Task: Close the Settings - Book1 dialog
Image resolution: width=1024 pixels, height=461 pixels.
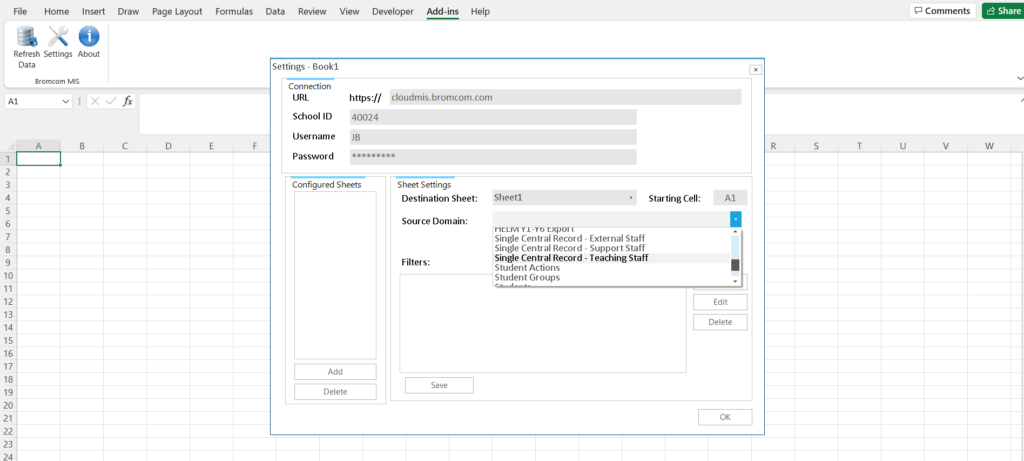Action: click(755, 69)
